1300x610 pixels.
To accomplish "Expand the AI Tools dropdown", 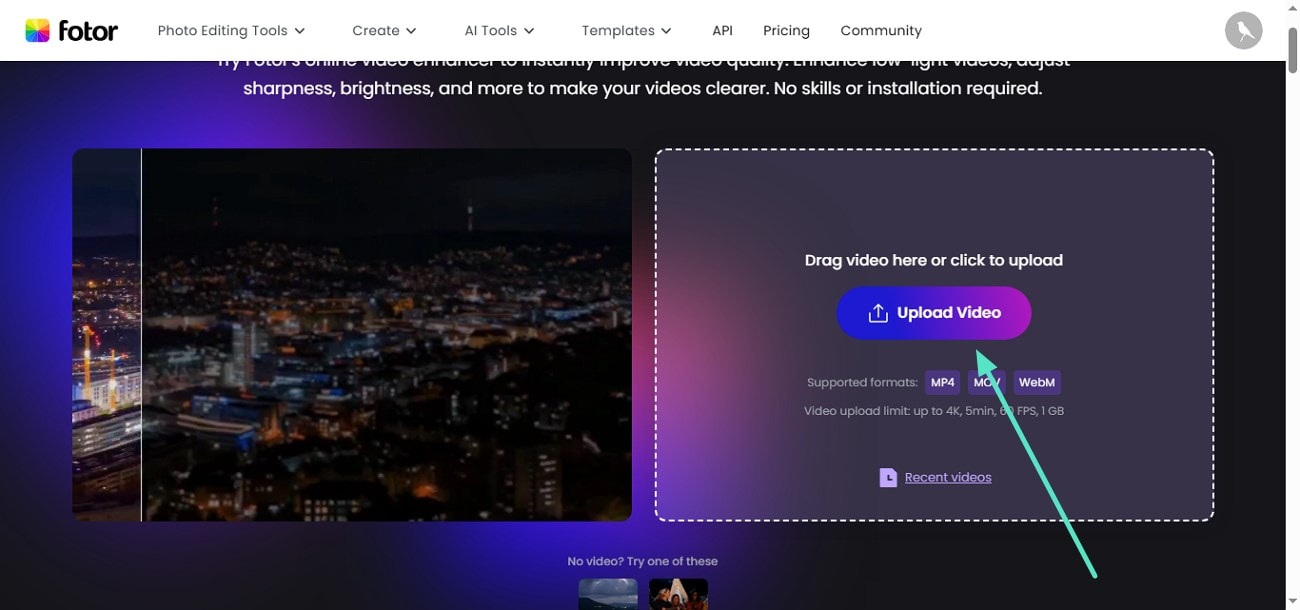I will coord(499,31).
